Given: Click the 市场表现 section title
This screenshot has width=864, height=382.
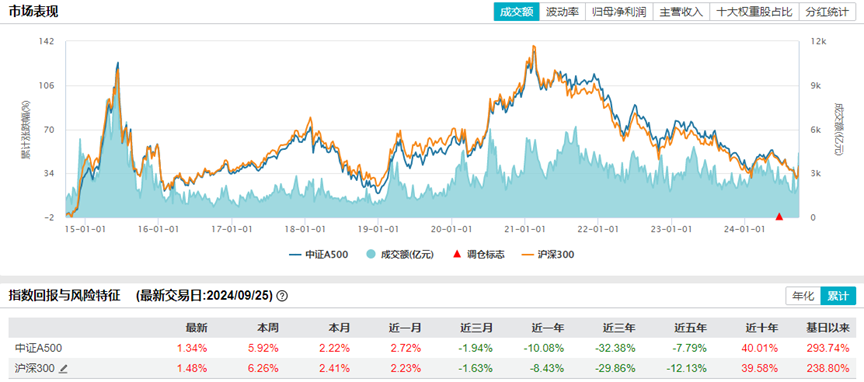Looking at the screenshot, I should tap(33, 12).
